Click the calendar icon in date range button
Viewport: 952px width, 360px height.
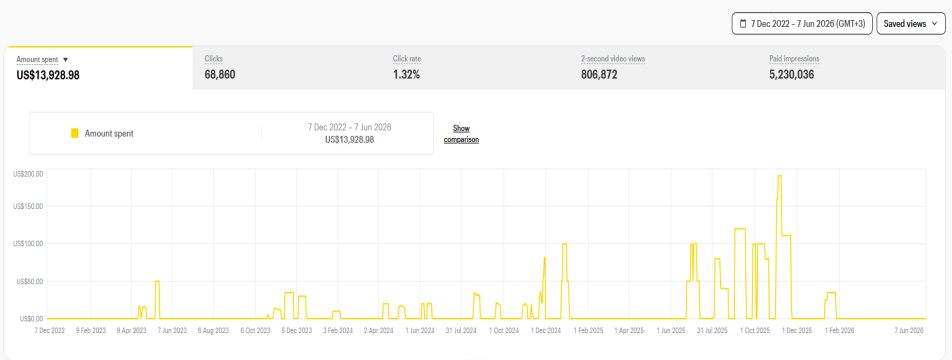click(x=743, y=24)
